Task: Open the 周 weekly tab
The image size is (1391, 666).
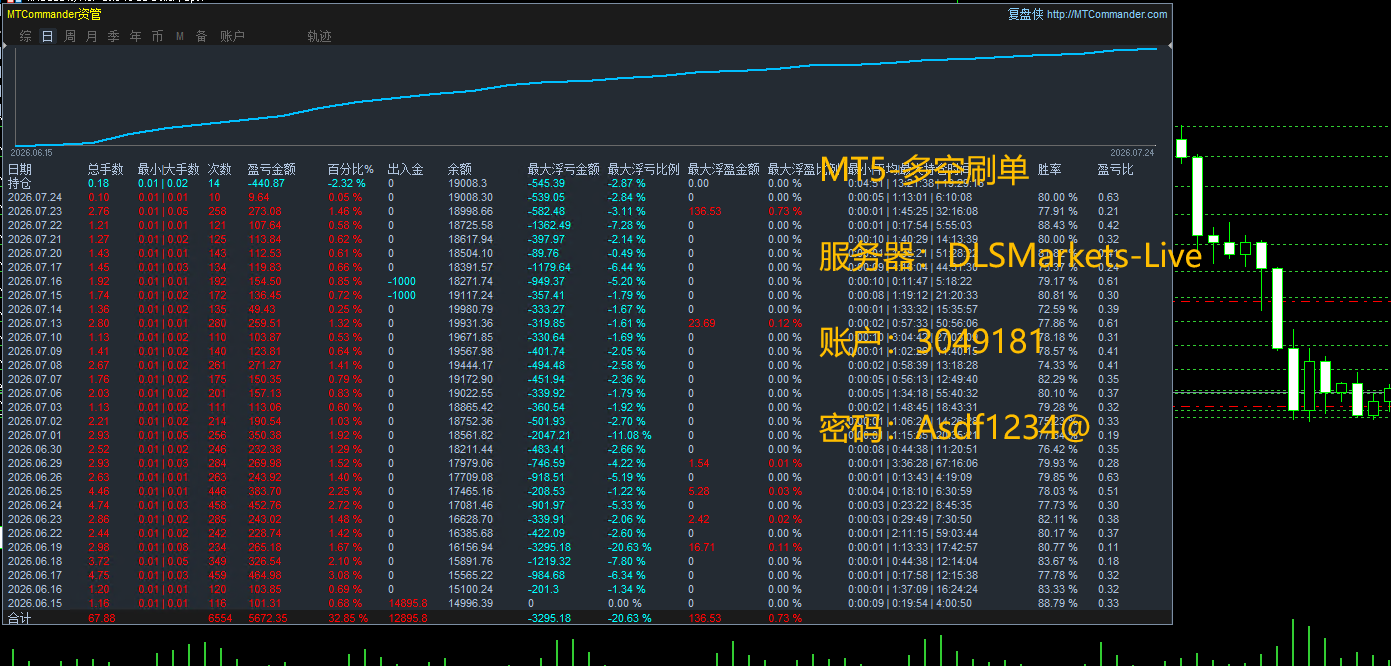Action: (x=70, y=36)
